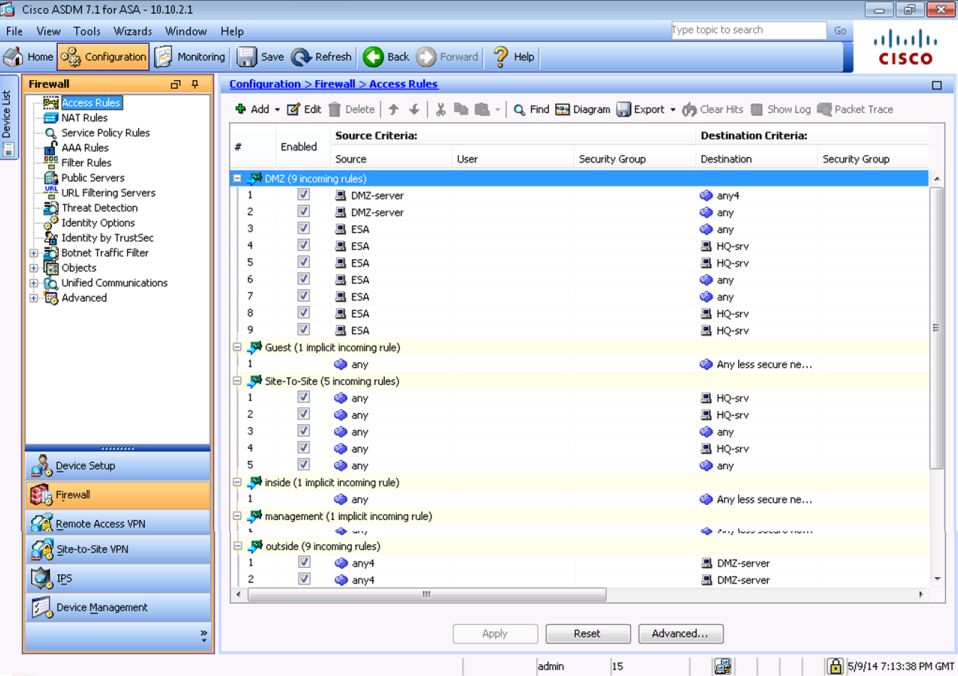Click the Save disk icon
The width and height of the screenshot is (958, 676).
pos(247,57)
